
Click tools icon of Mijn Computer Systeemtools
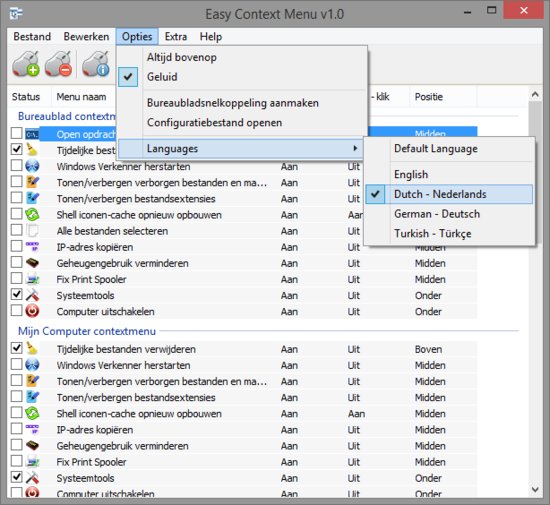pos(32,478)
